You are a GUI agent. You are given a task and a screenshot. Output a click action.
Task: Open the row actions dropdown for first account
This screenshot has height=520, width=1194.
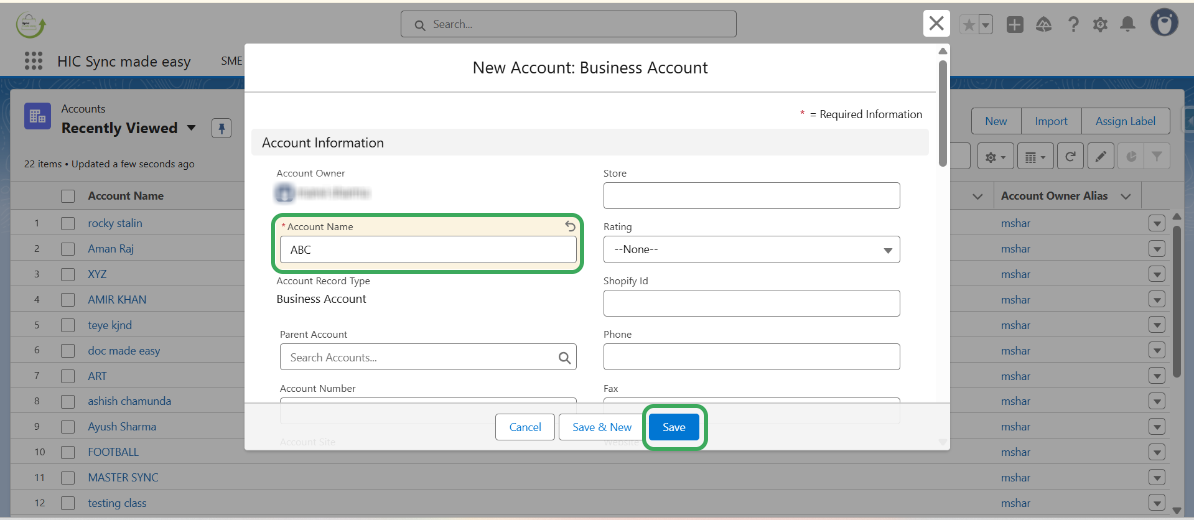1157,223
